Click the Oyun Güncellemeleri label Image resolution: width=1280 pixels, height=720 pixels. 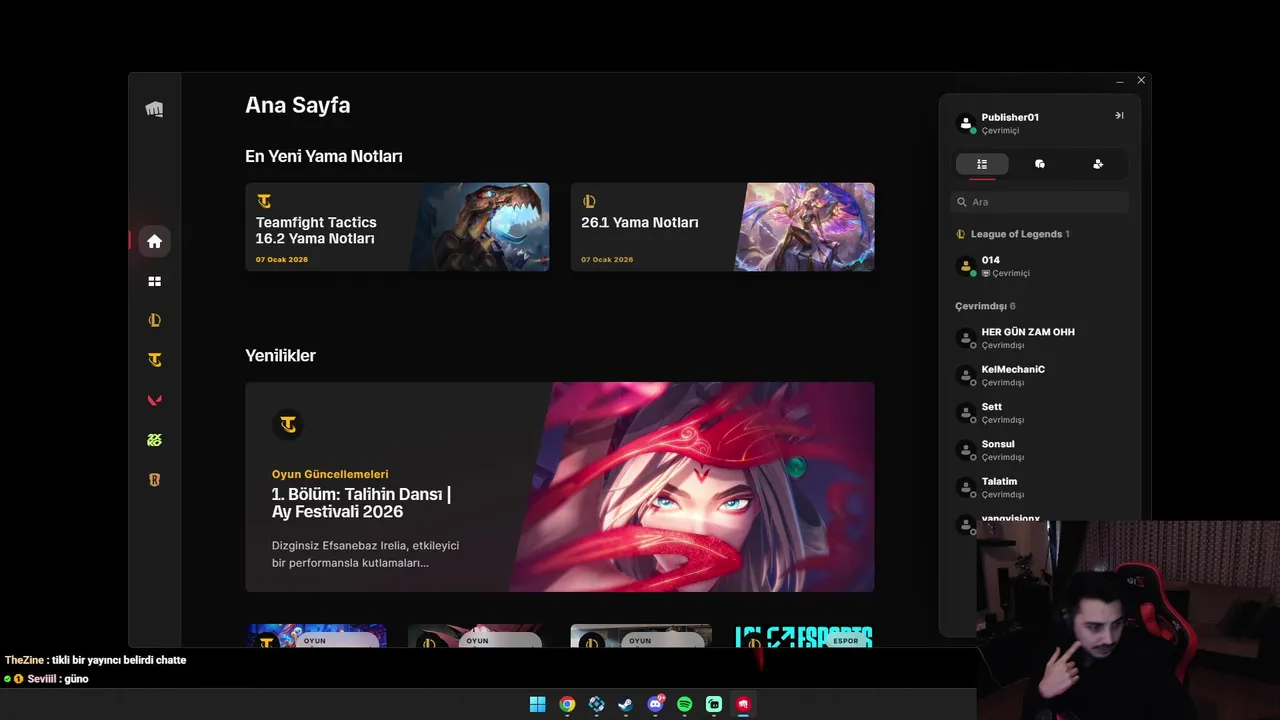330,474
